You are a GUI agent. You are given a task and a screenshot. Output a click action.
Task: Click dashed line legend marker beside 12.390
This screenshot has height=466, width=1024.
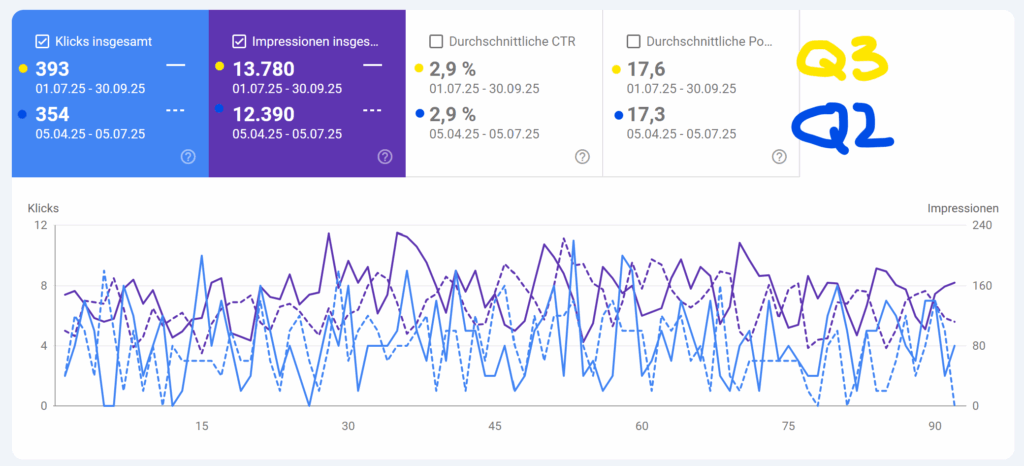(373, 110)
